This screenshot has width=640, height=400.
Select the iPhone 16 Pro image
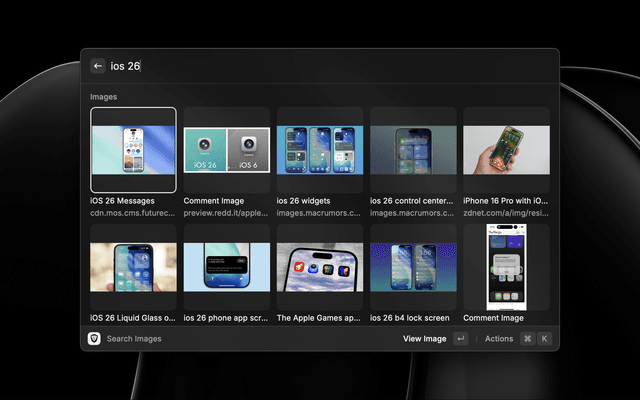coord(506,150)
